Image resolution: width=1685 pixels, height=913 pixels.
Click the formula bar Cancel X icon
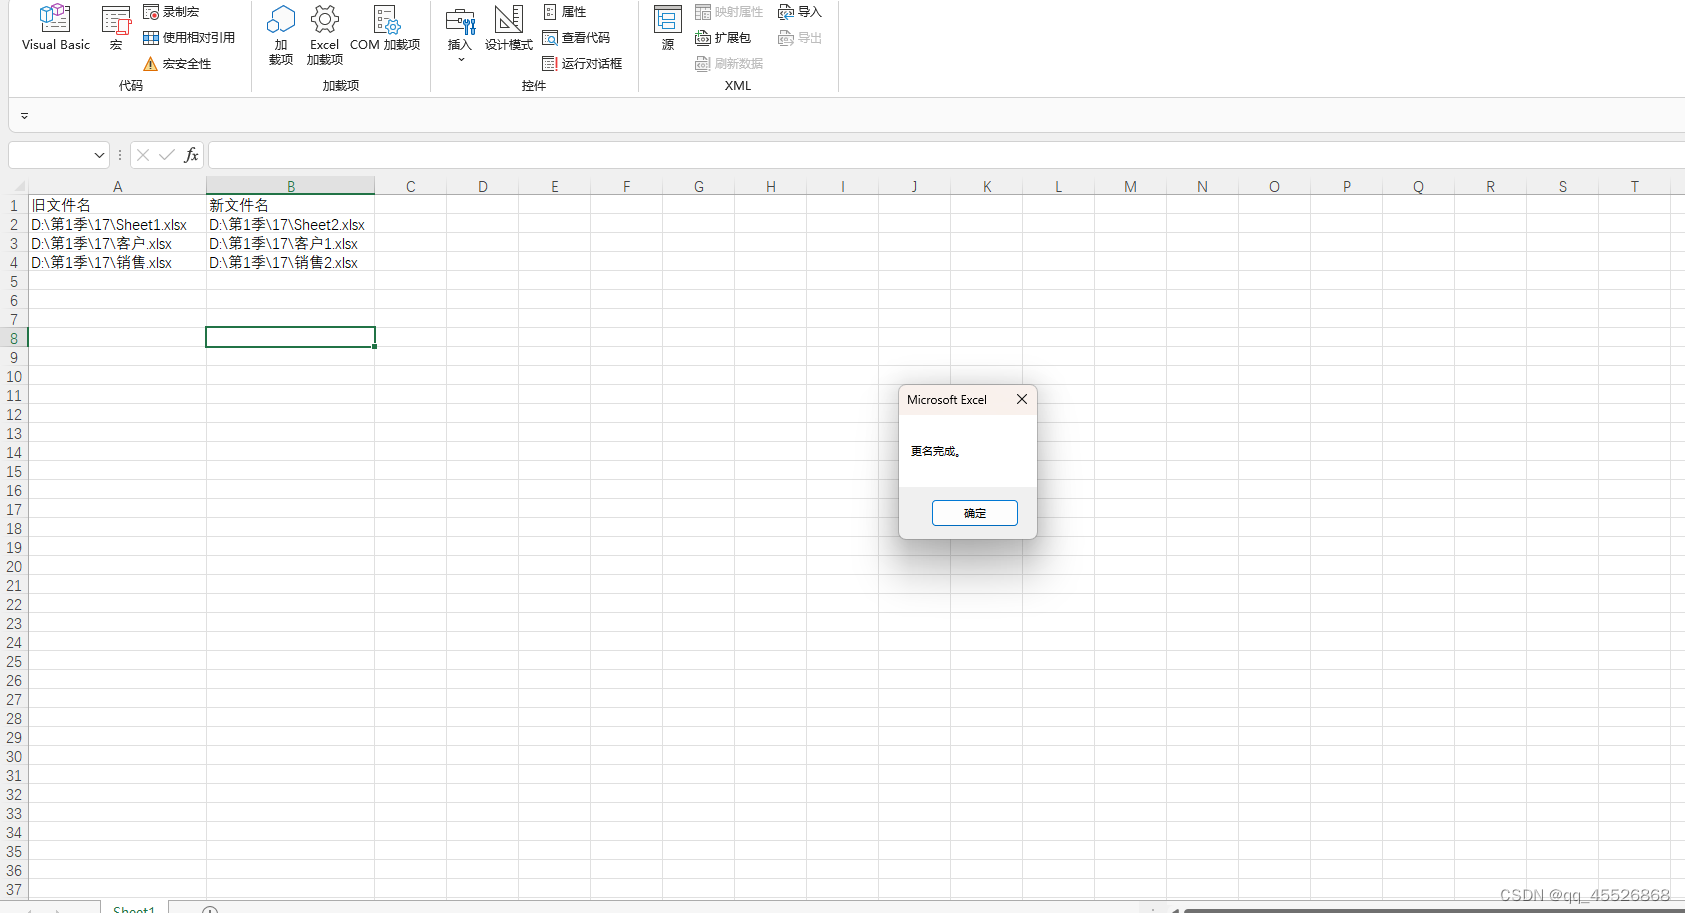(143, 155)
